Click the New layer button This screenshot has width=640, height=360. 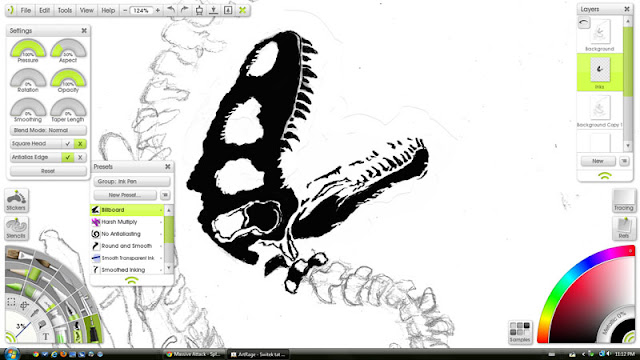(x=598, y=161)
